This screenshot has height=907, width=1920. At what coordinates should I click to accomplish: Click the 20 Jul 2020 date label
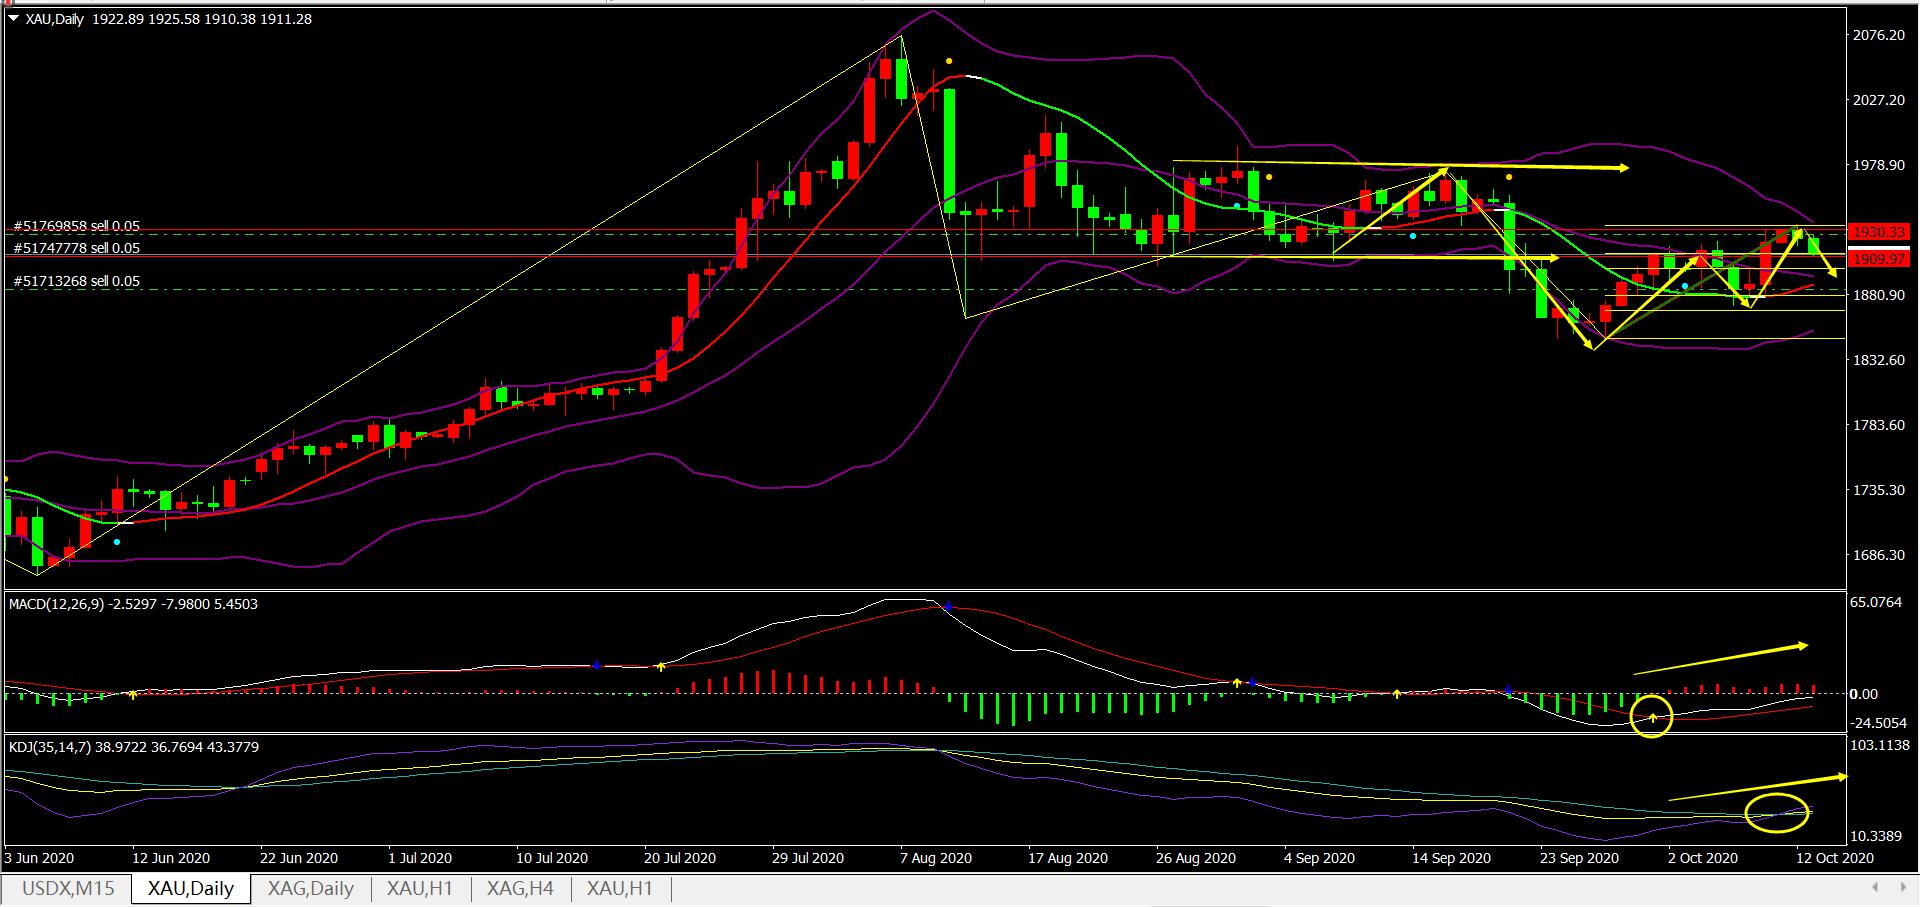[x=680, y=858]
